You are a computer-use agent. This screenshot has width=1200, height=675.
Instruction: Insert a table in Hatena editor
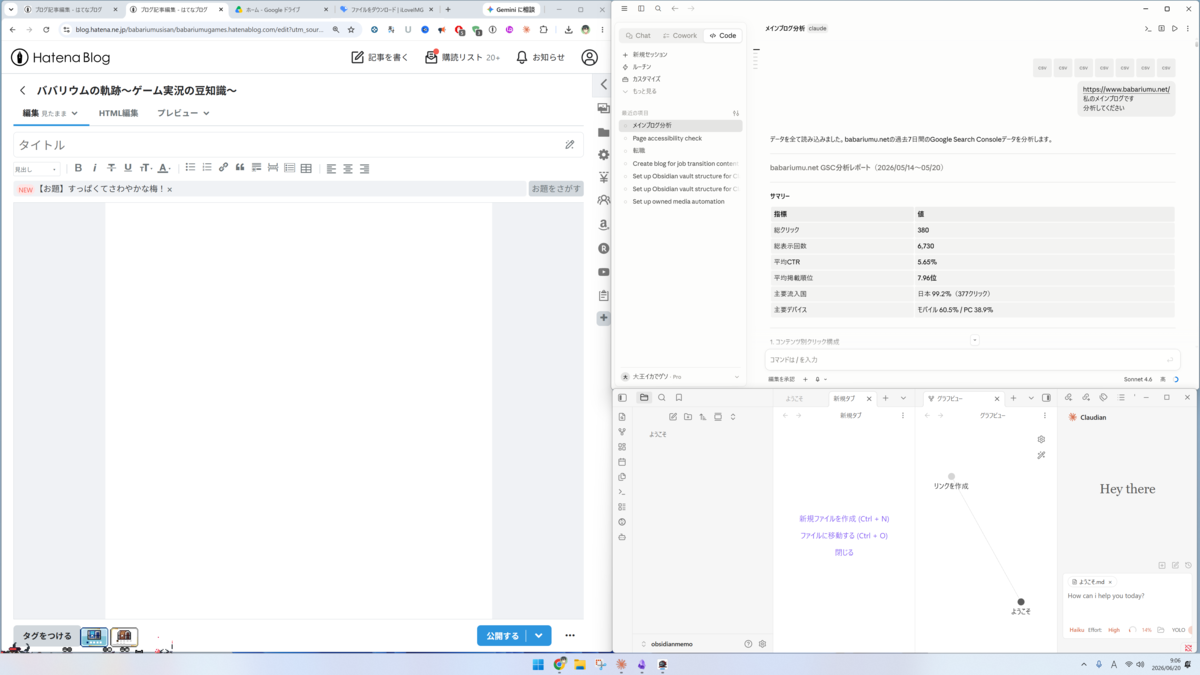pos(306,168)
